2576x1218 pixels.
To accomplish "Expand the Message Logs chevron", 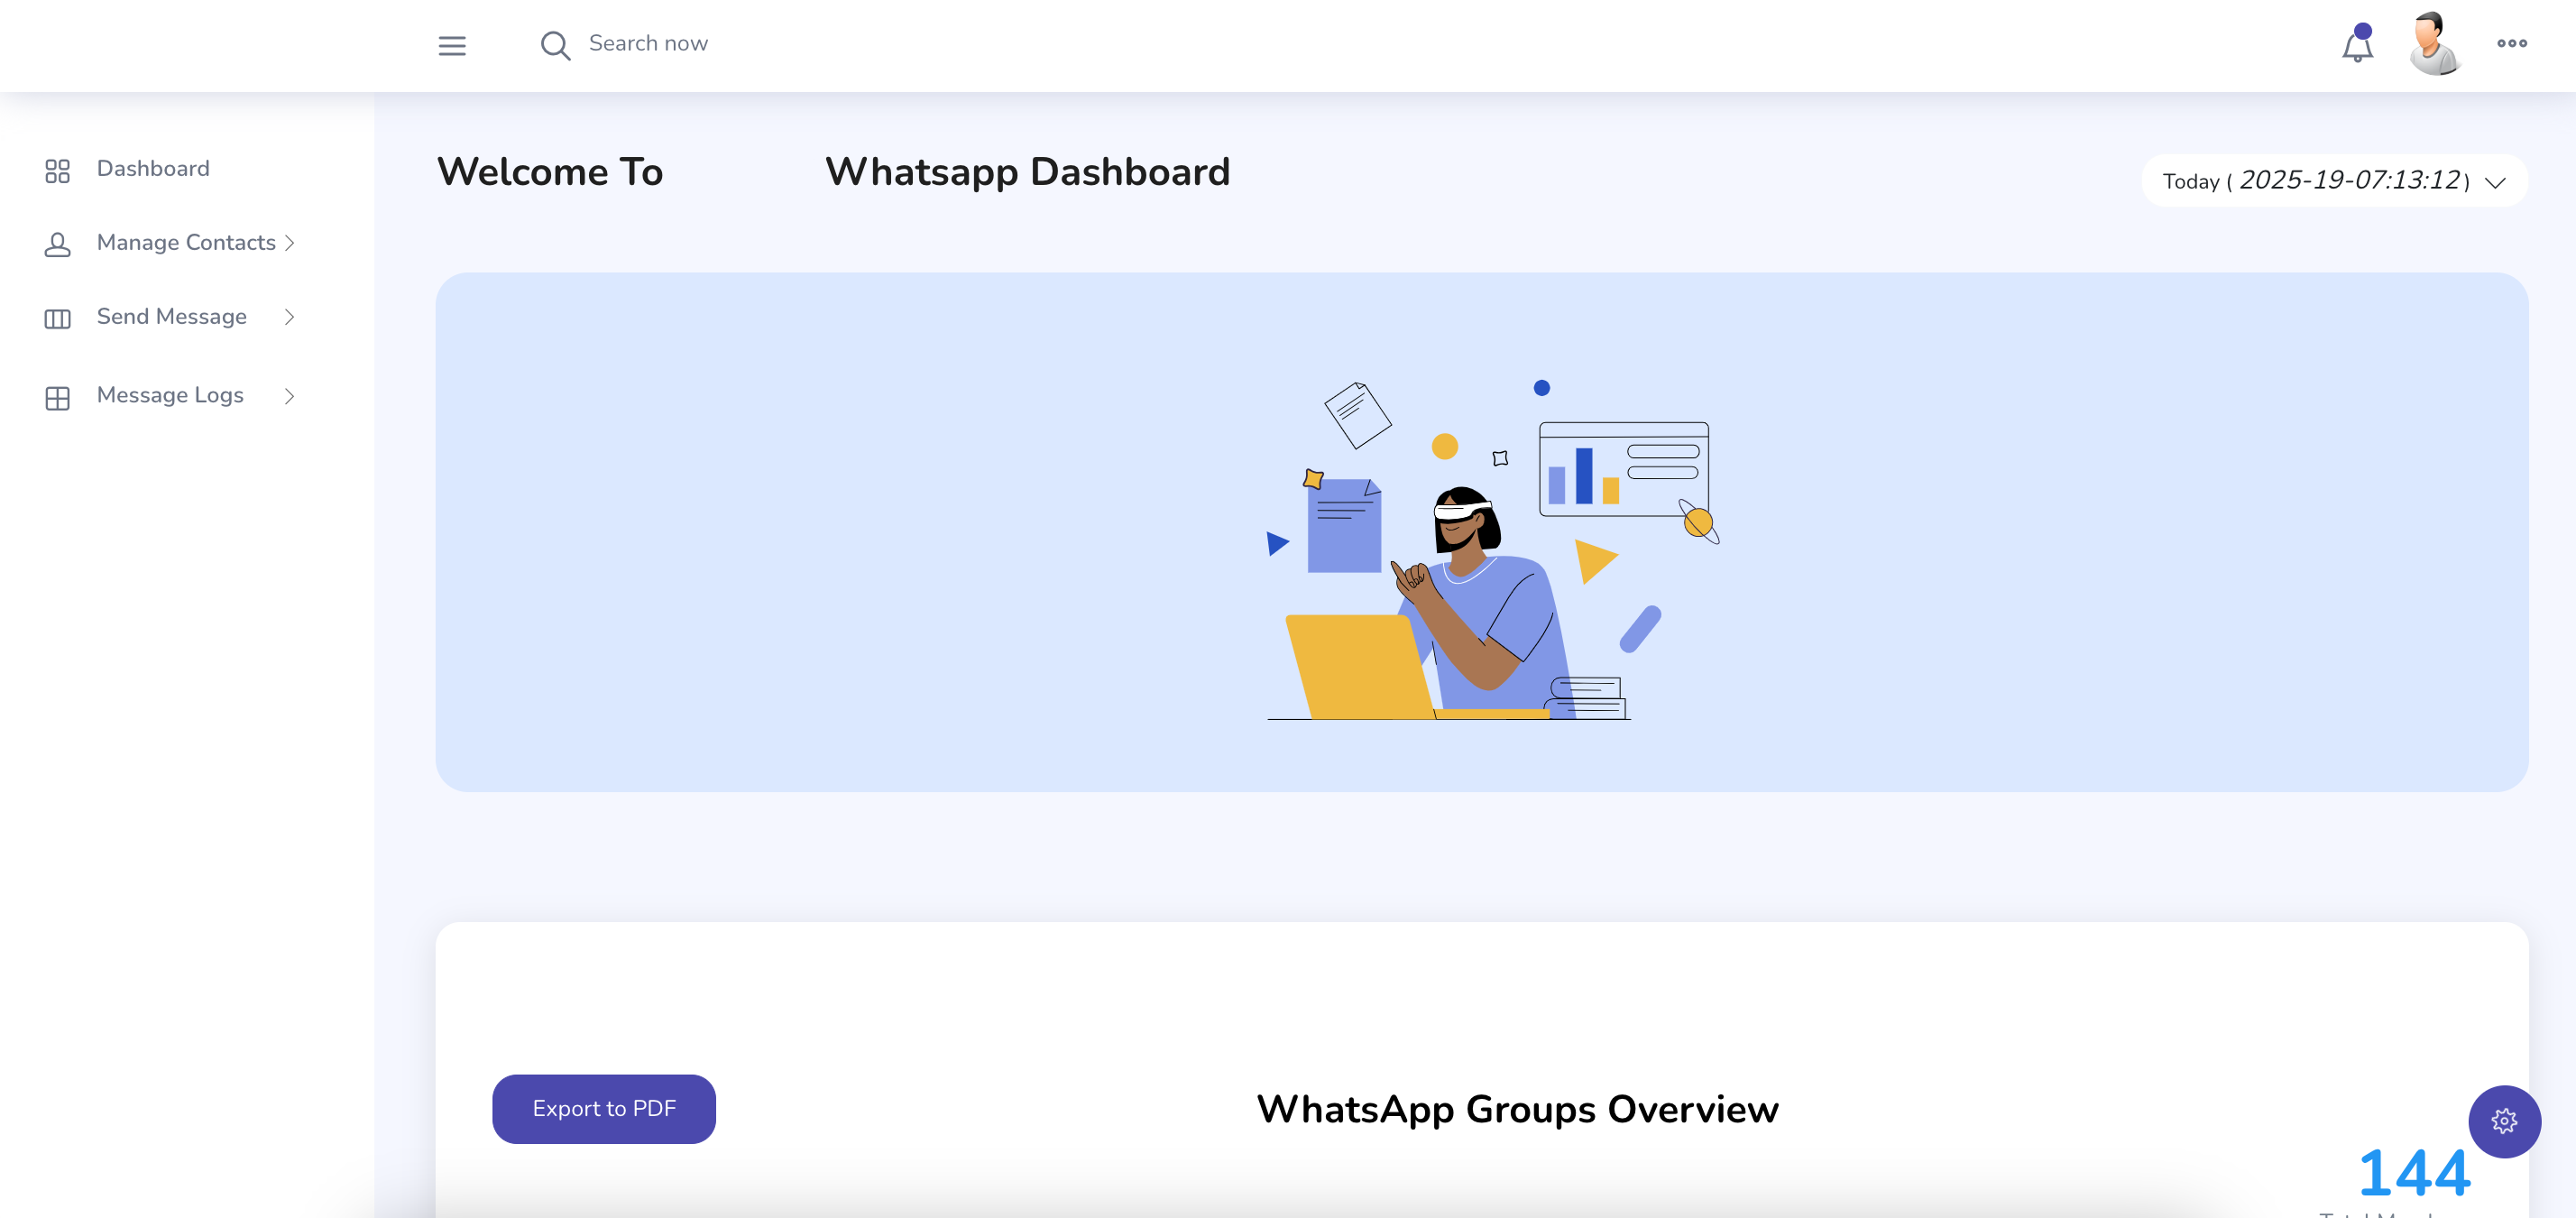I will click(289, 396).
